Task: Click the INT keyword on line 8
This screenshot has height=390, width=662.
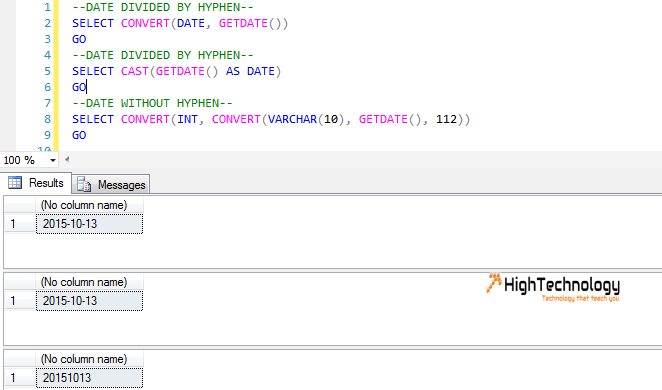Action: click(187, 119)
